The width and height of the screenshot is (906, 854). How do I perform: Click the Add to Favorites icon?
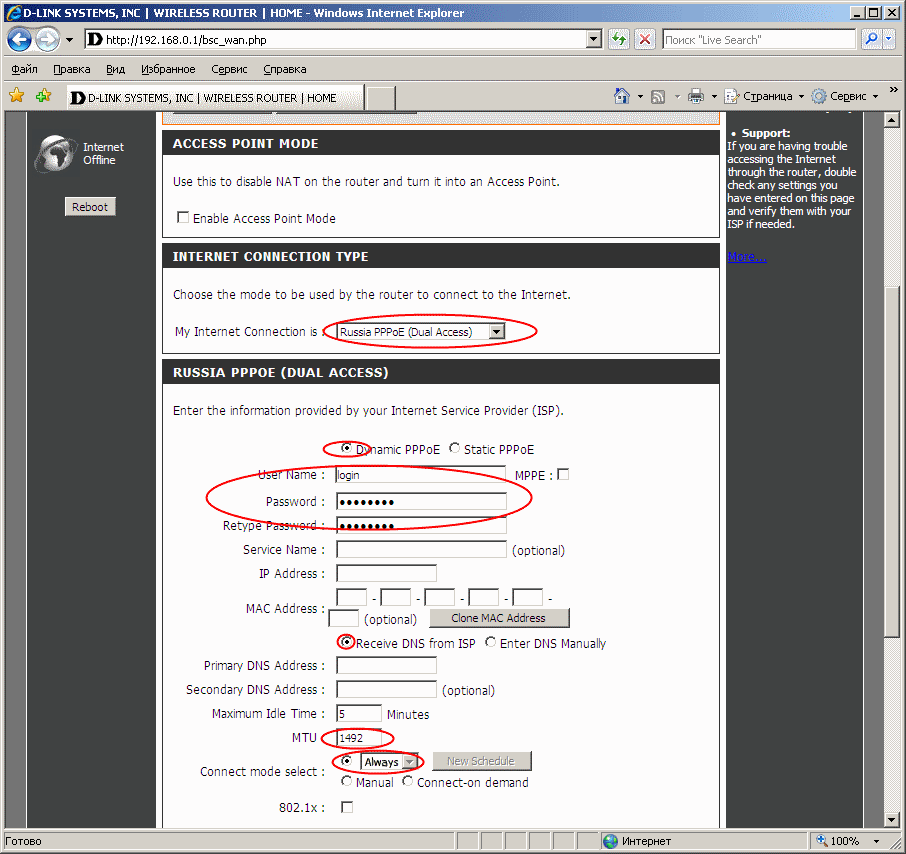point(43,95)
